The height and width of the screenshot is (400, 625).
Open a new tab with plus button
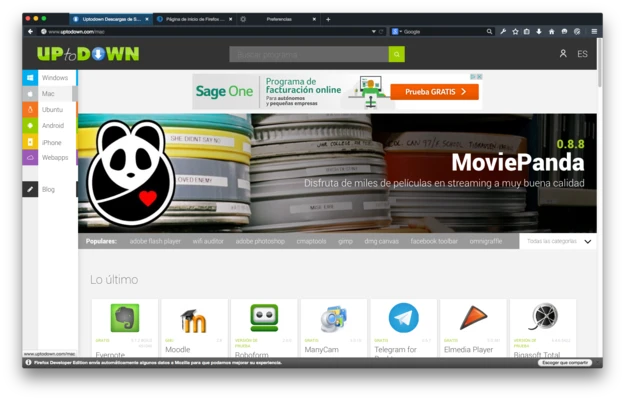[328, 19]
